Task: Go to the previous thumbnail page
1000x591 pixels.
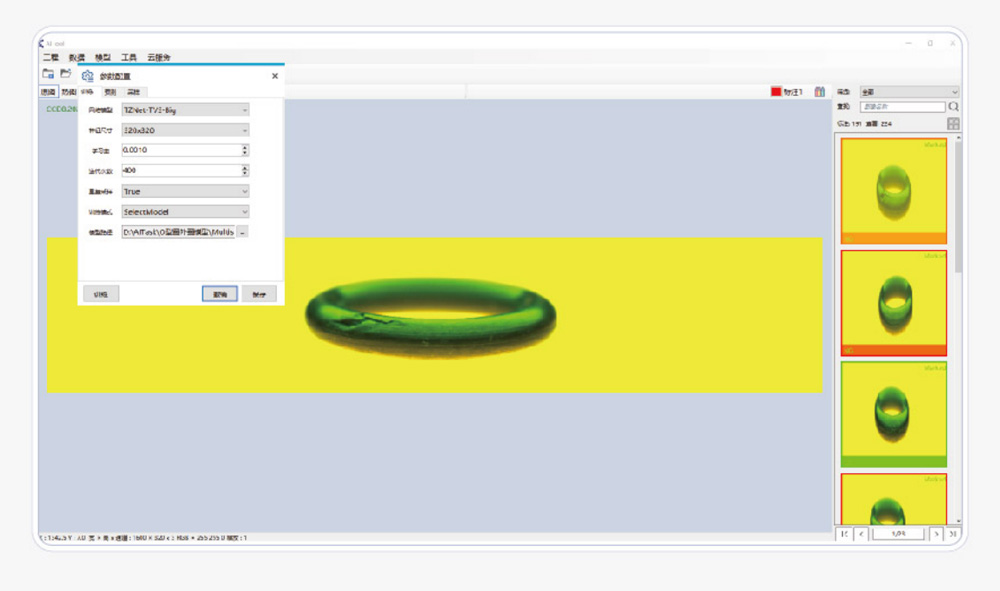Action: (862, 534)
